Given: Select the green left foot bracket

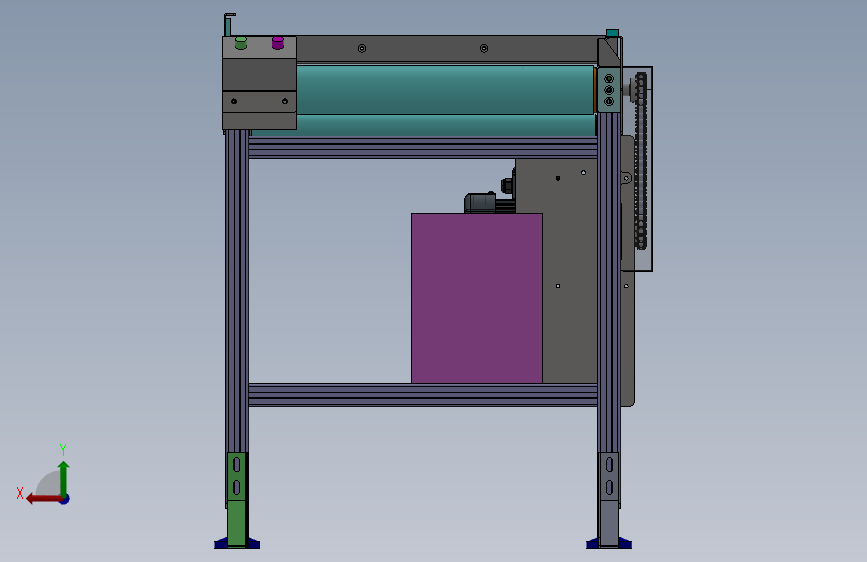Looking at the screenshot, I should click(237, 499).
